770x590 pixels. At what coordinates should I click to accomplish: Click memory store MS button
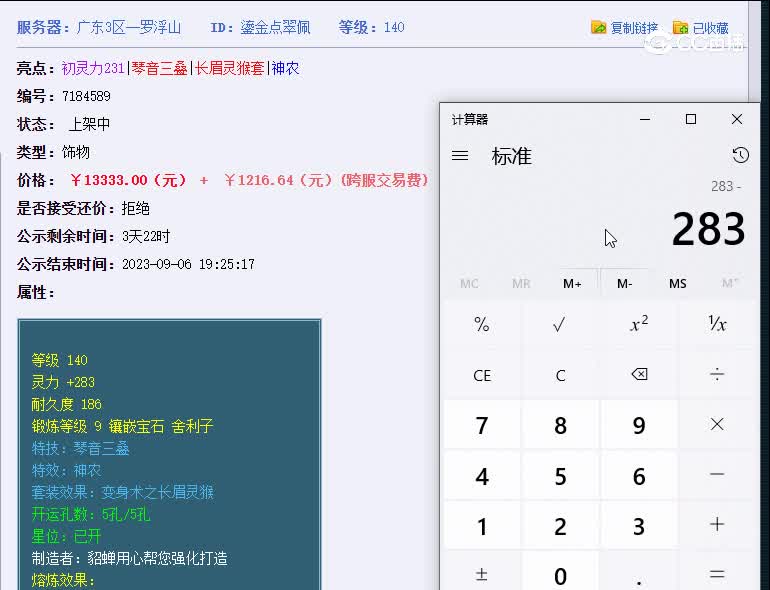coord(678,283)
